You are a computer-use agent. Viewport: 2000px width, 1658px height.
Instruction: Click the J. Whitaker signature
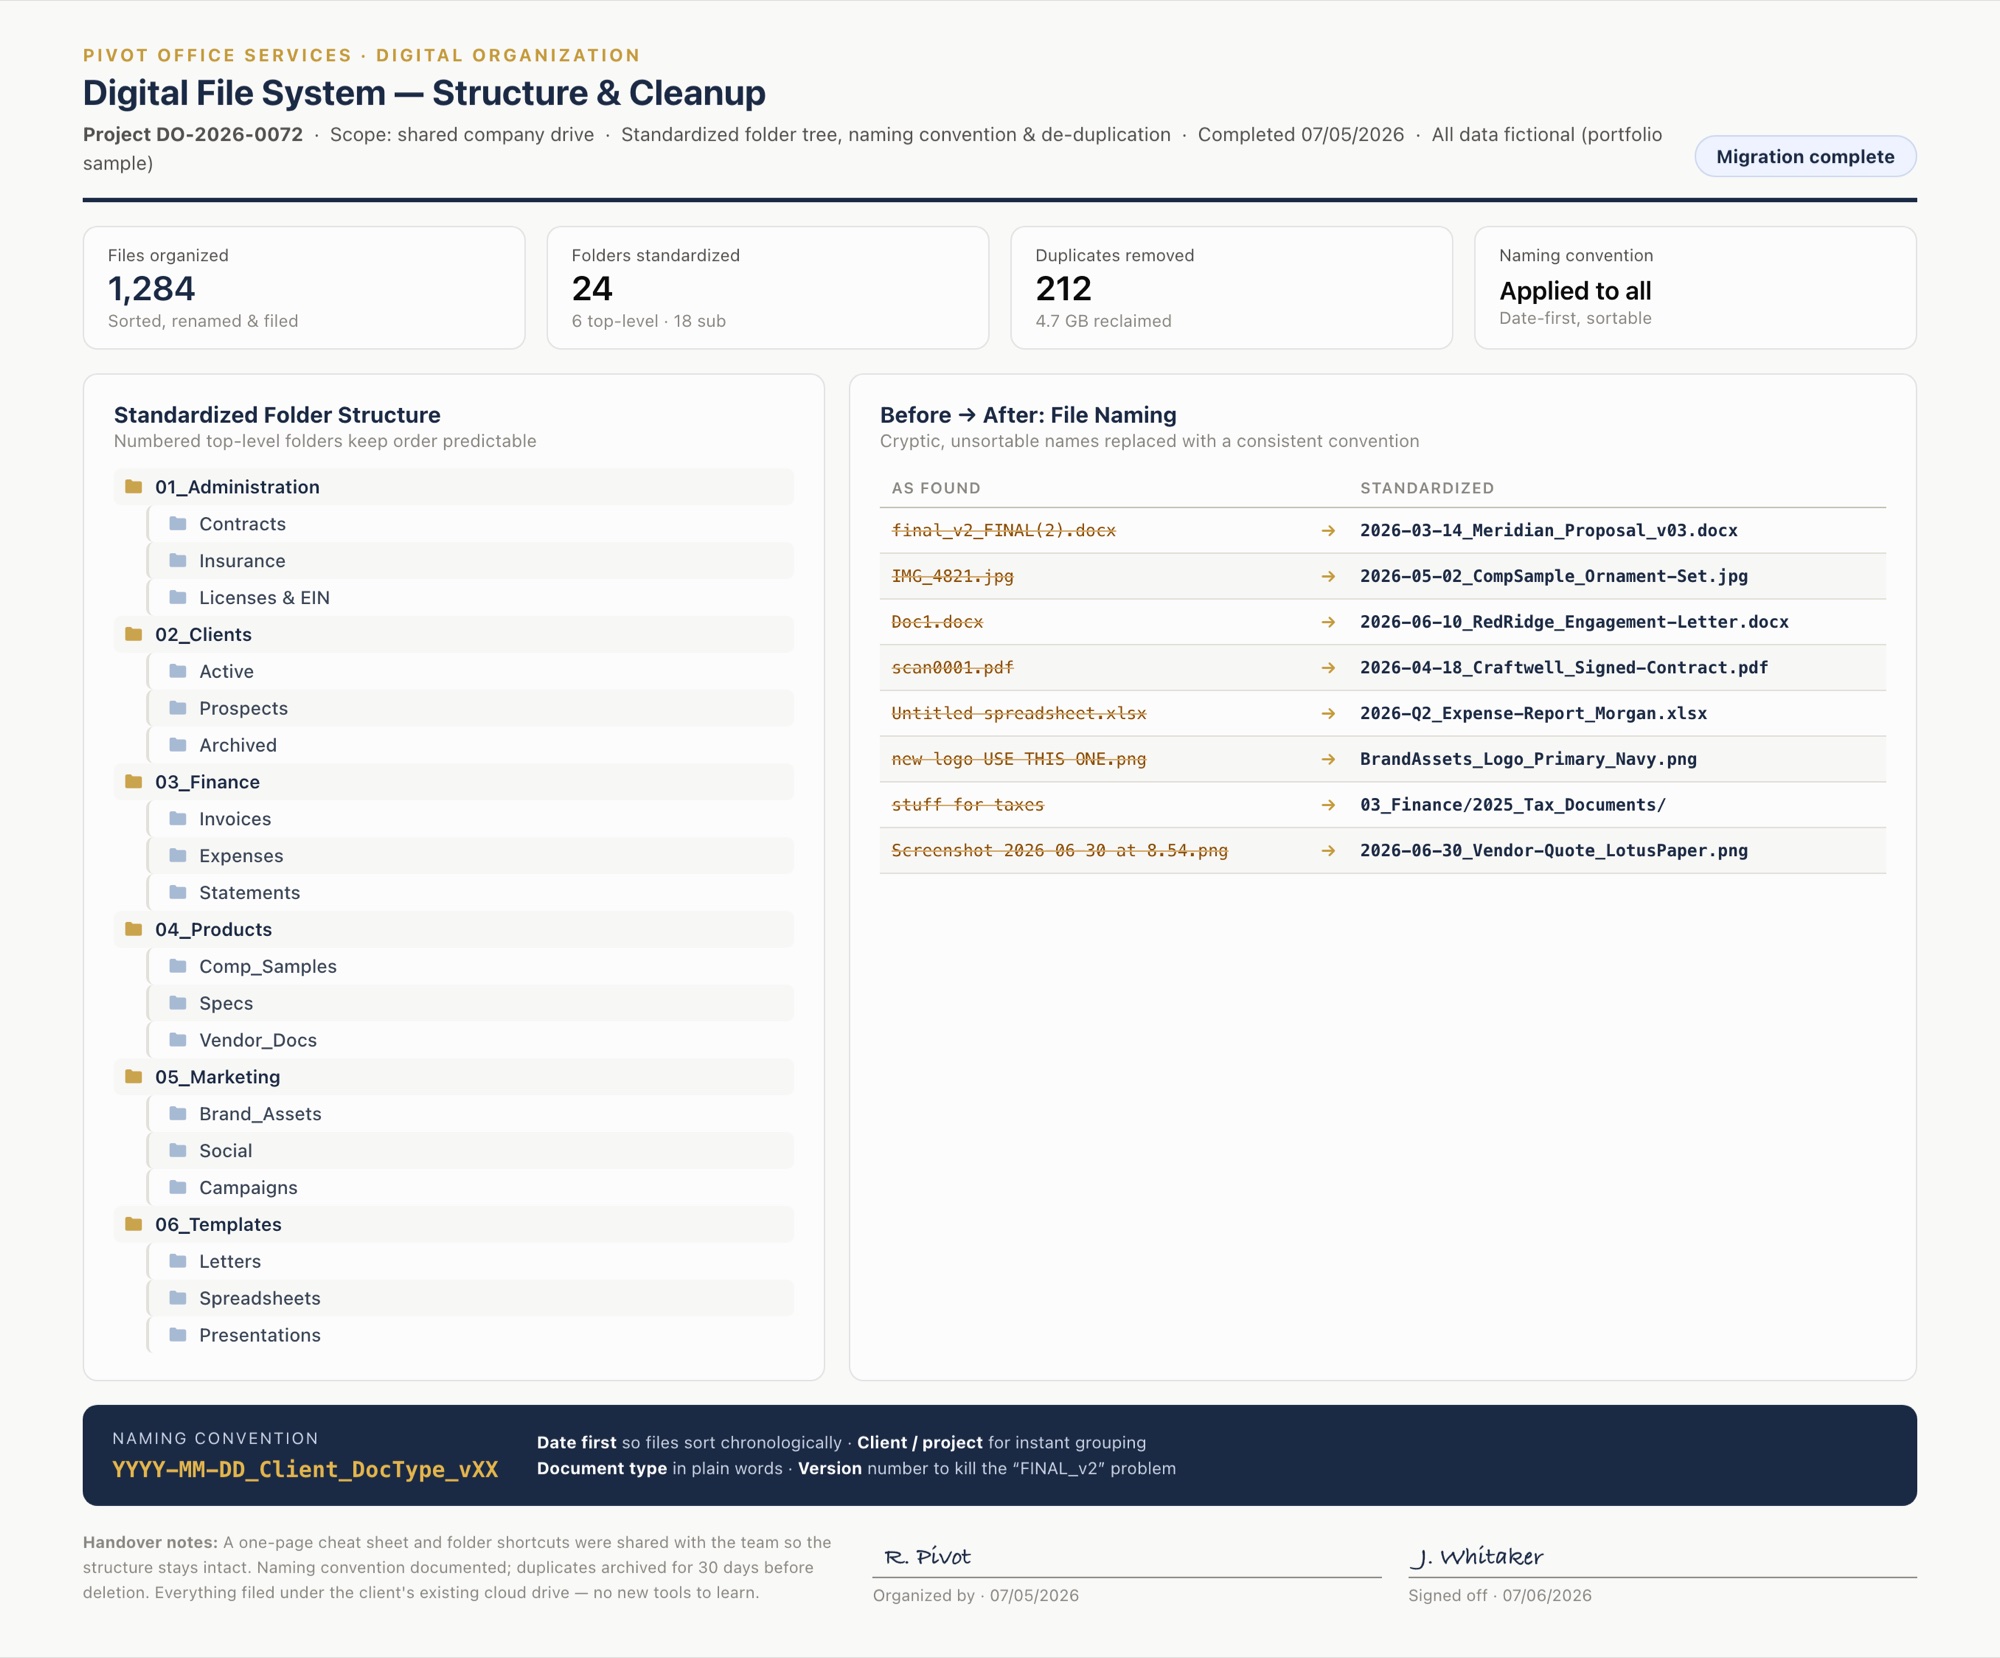click(x=1477, y=1557)
